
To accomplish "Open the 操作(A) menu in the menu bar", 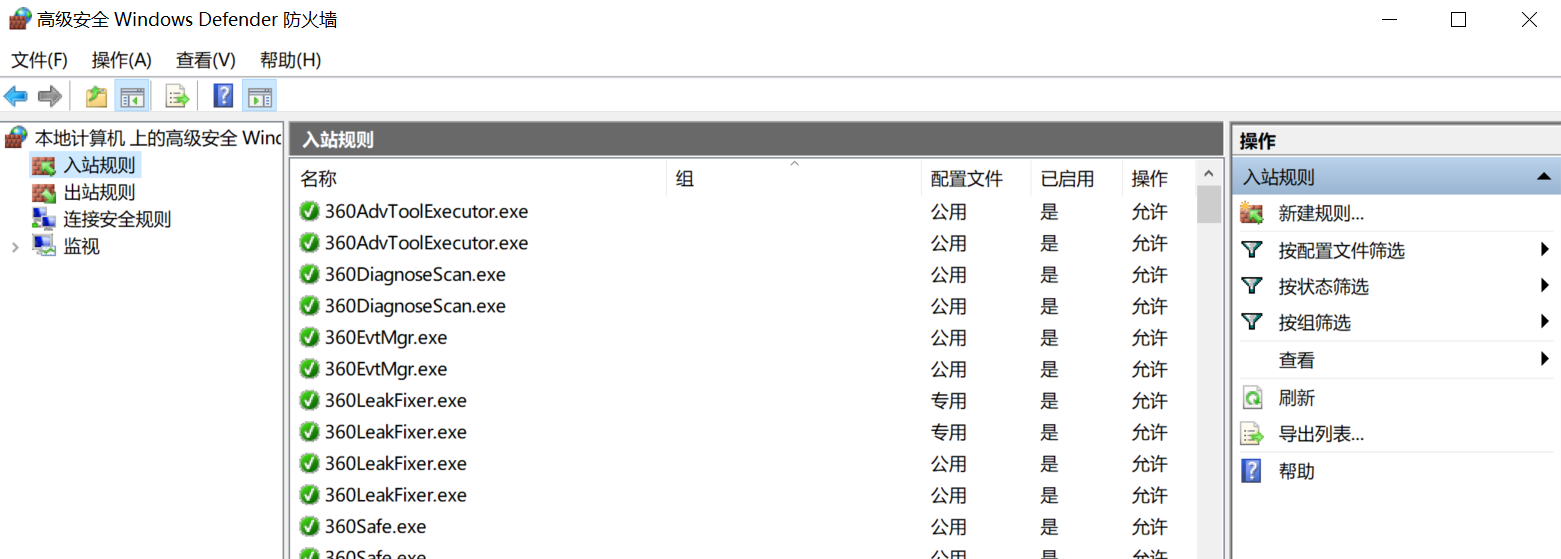I will point(122,60).
